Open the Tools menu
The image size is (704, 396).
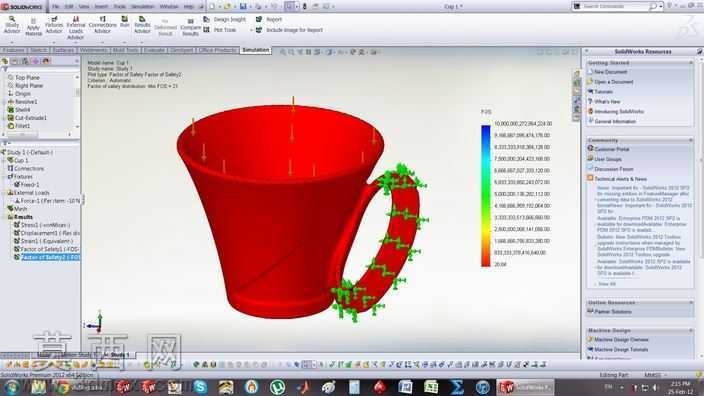pos(119,7)
